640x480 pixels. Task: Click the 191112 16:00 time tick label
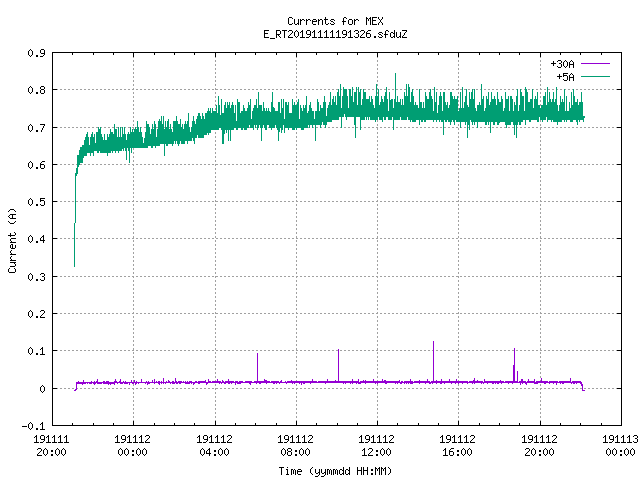[457, 446]
